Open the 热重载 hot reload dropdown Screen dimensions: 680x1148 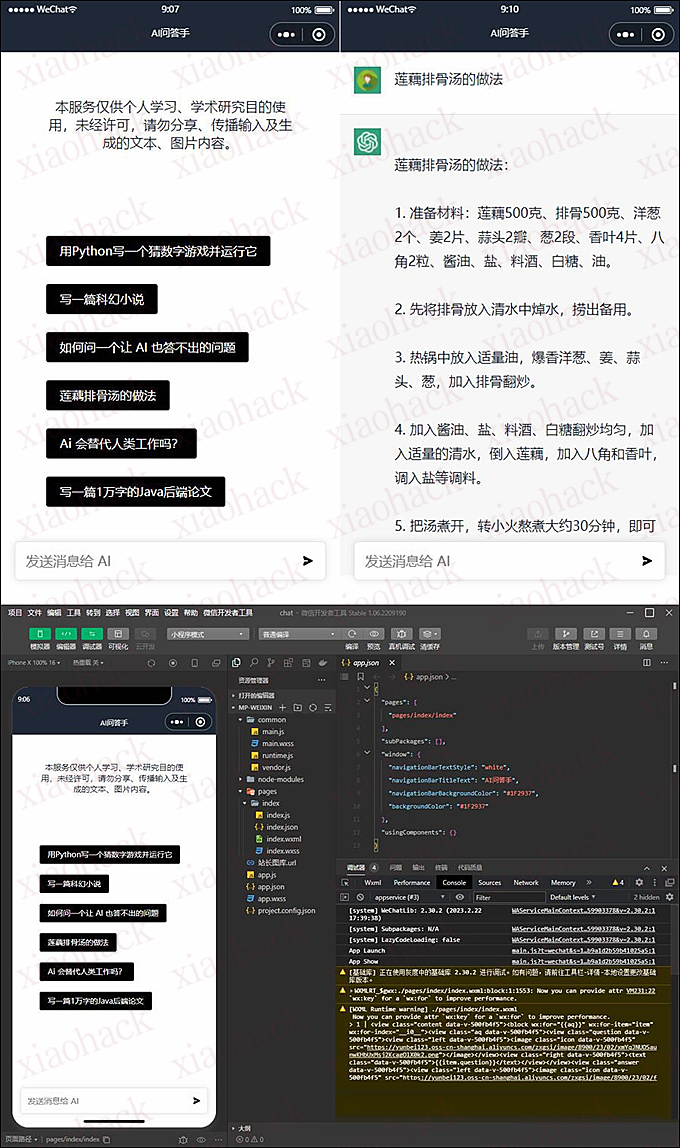(x=88, y=663)
